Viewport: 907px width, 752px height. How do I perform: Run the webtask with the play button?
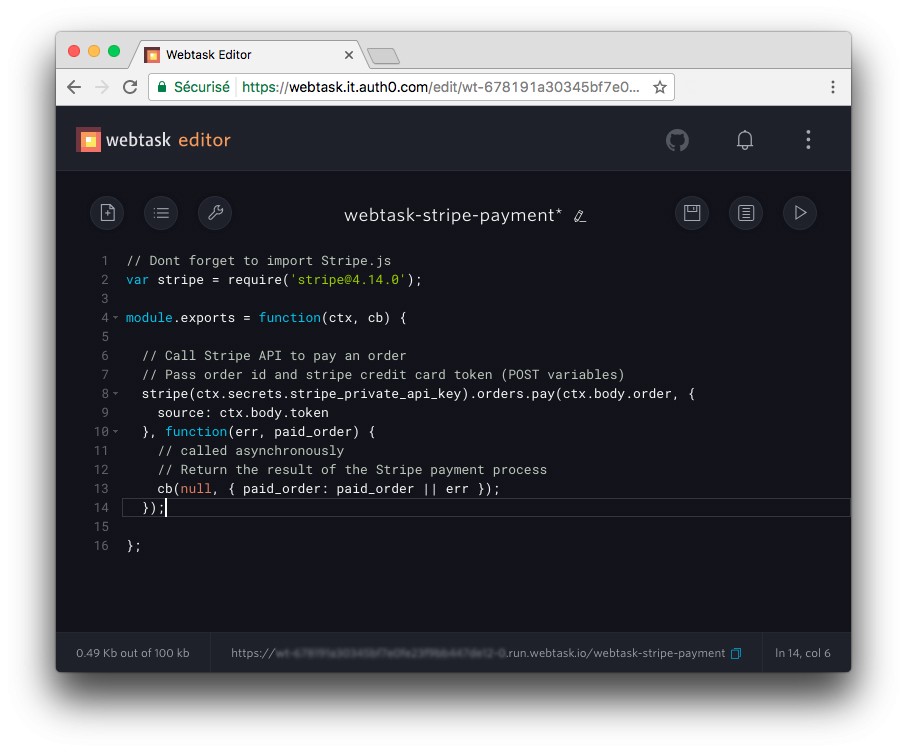tap(799, 213)
